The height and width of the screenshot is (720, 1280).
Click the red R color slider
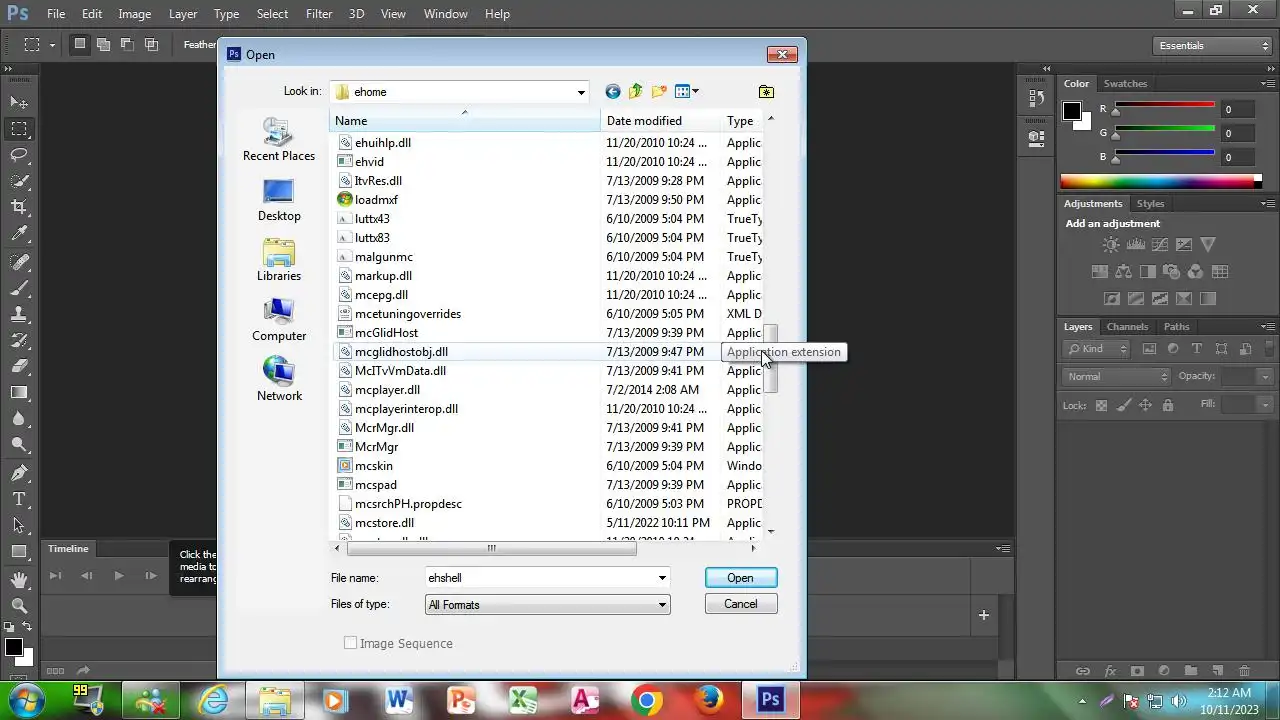1164,105
